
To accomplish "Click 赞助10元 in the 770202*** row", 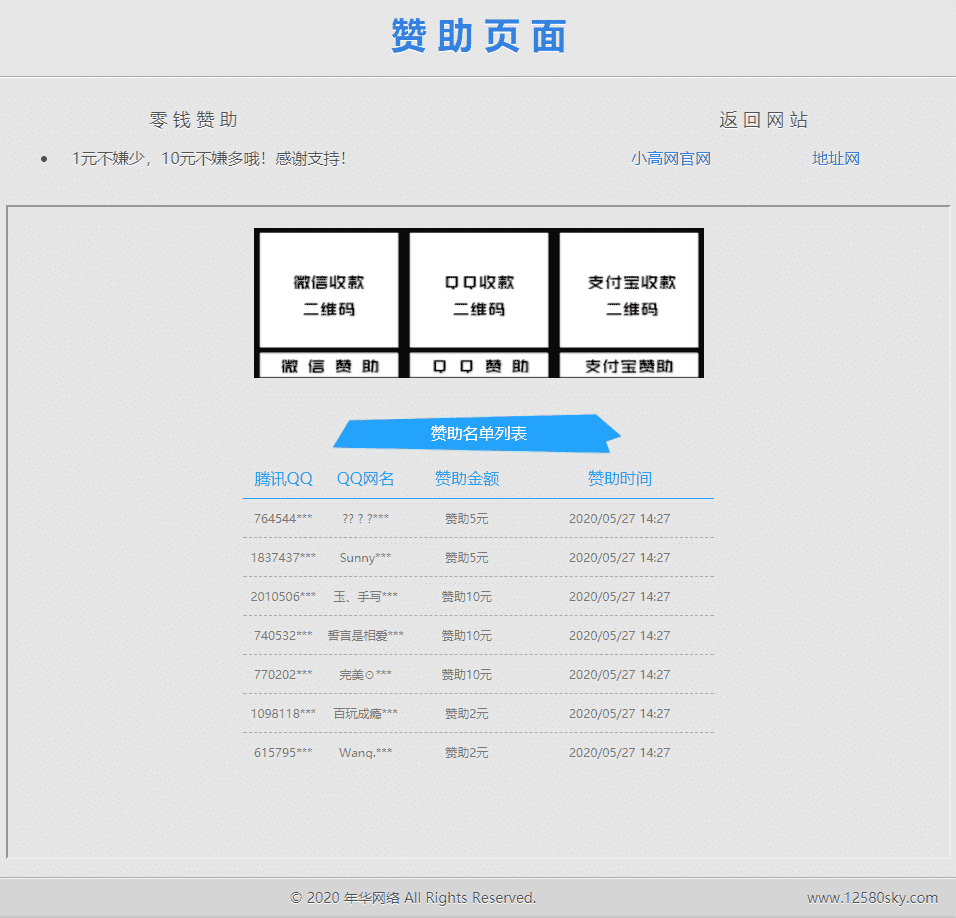I will [466, 675].
